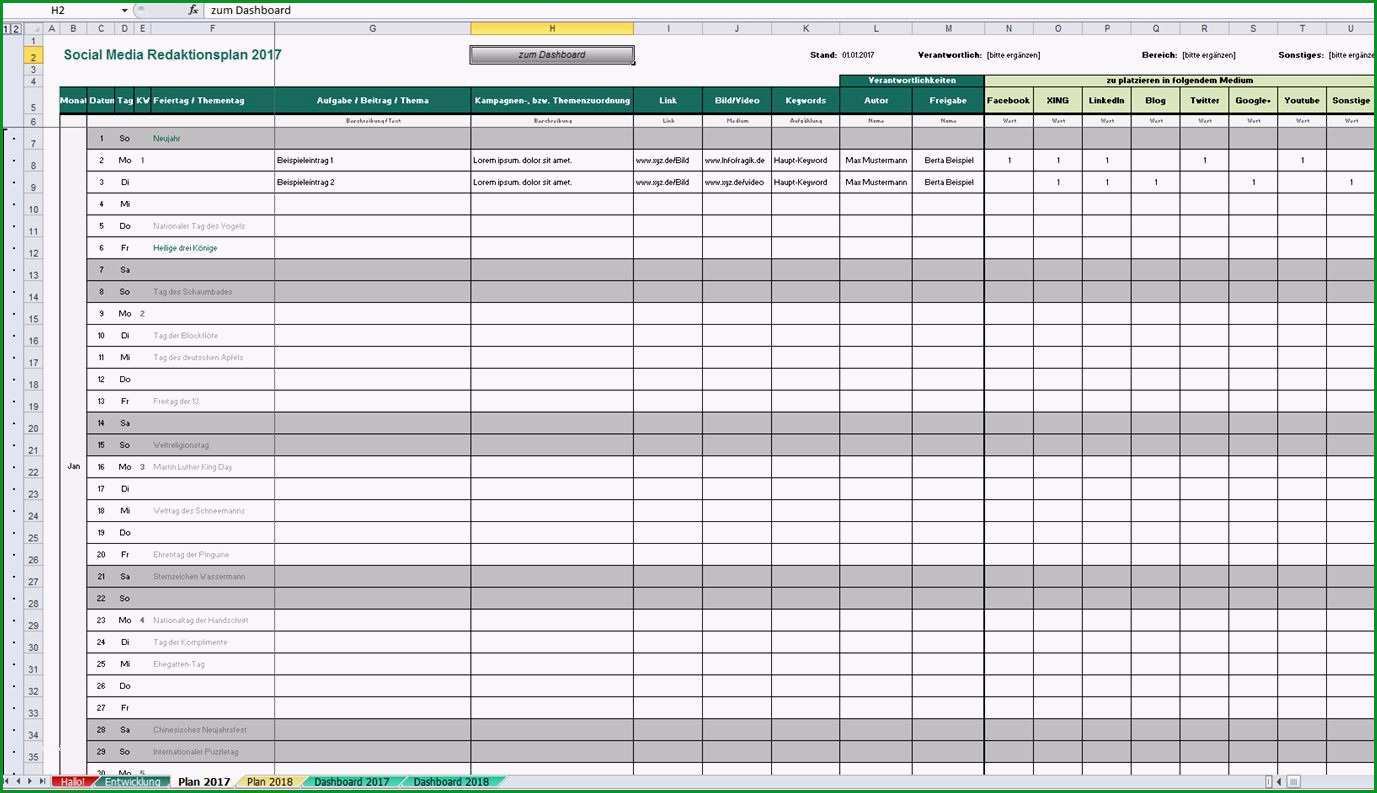Click bitte ergänzen next to Bereich

1208,55
